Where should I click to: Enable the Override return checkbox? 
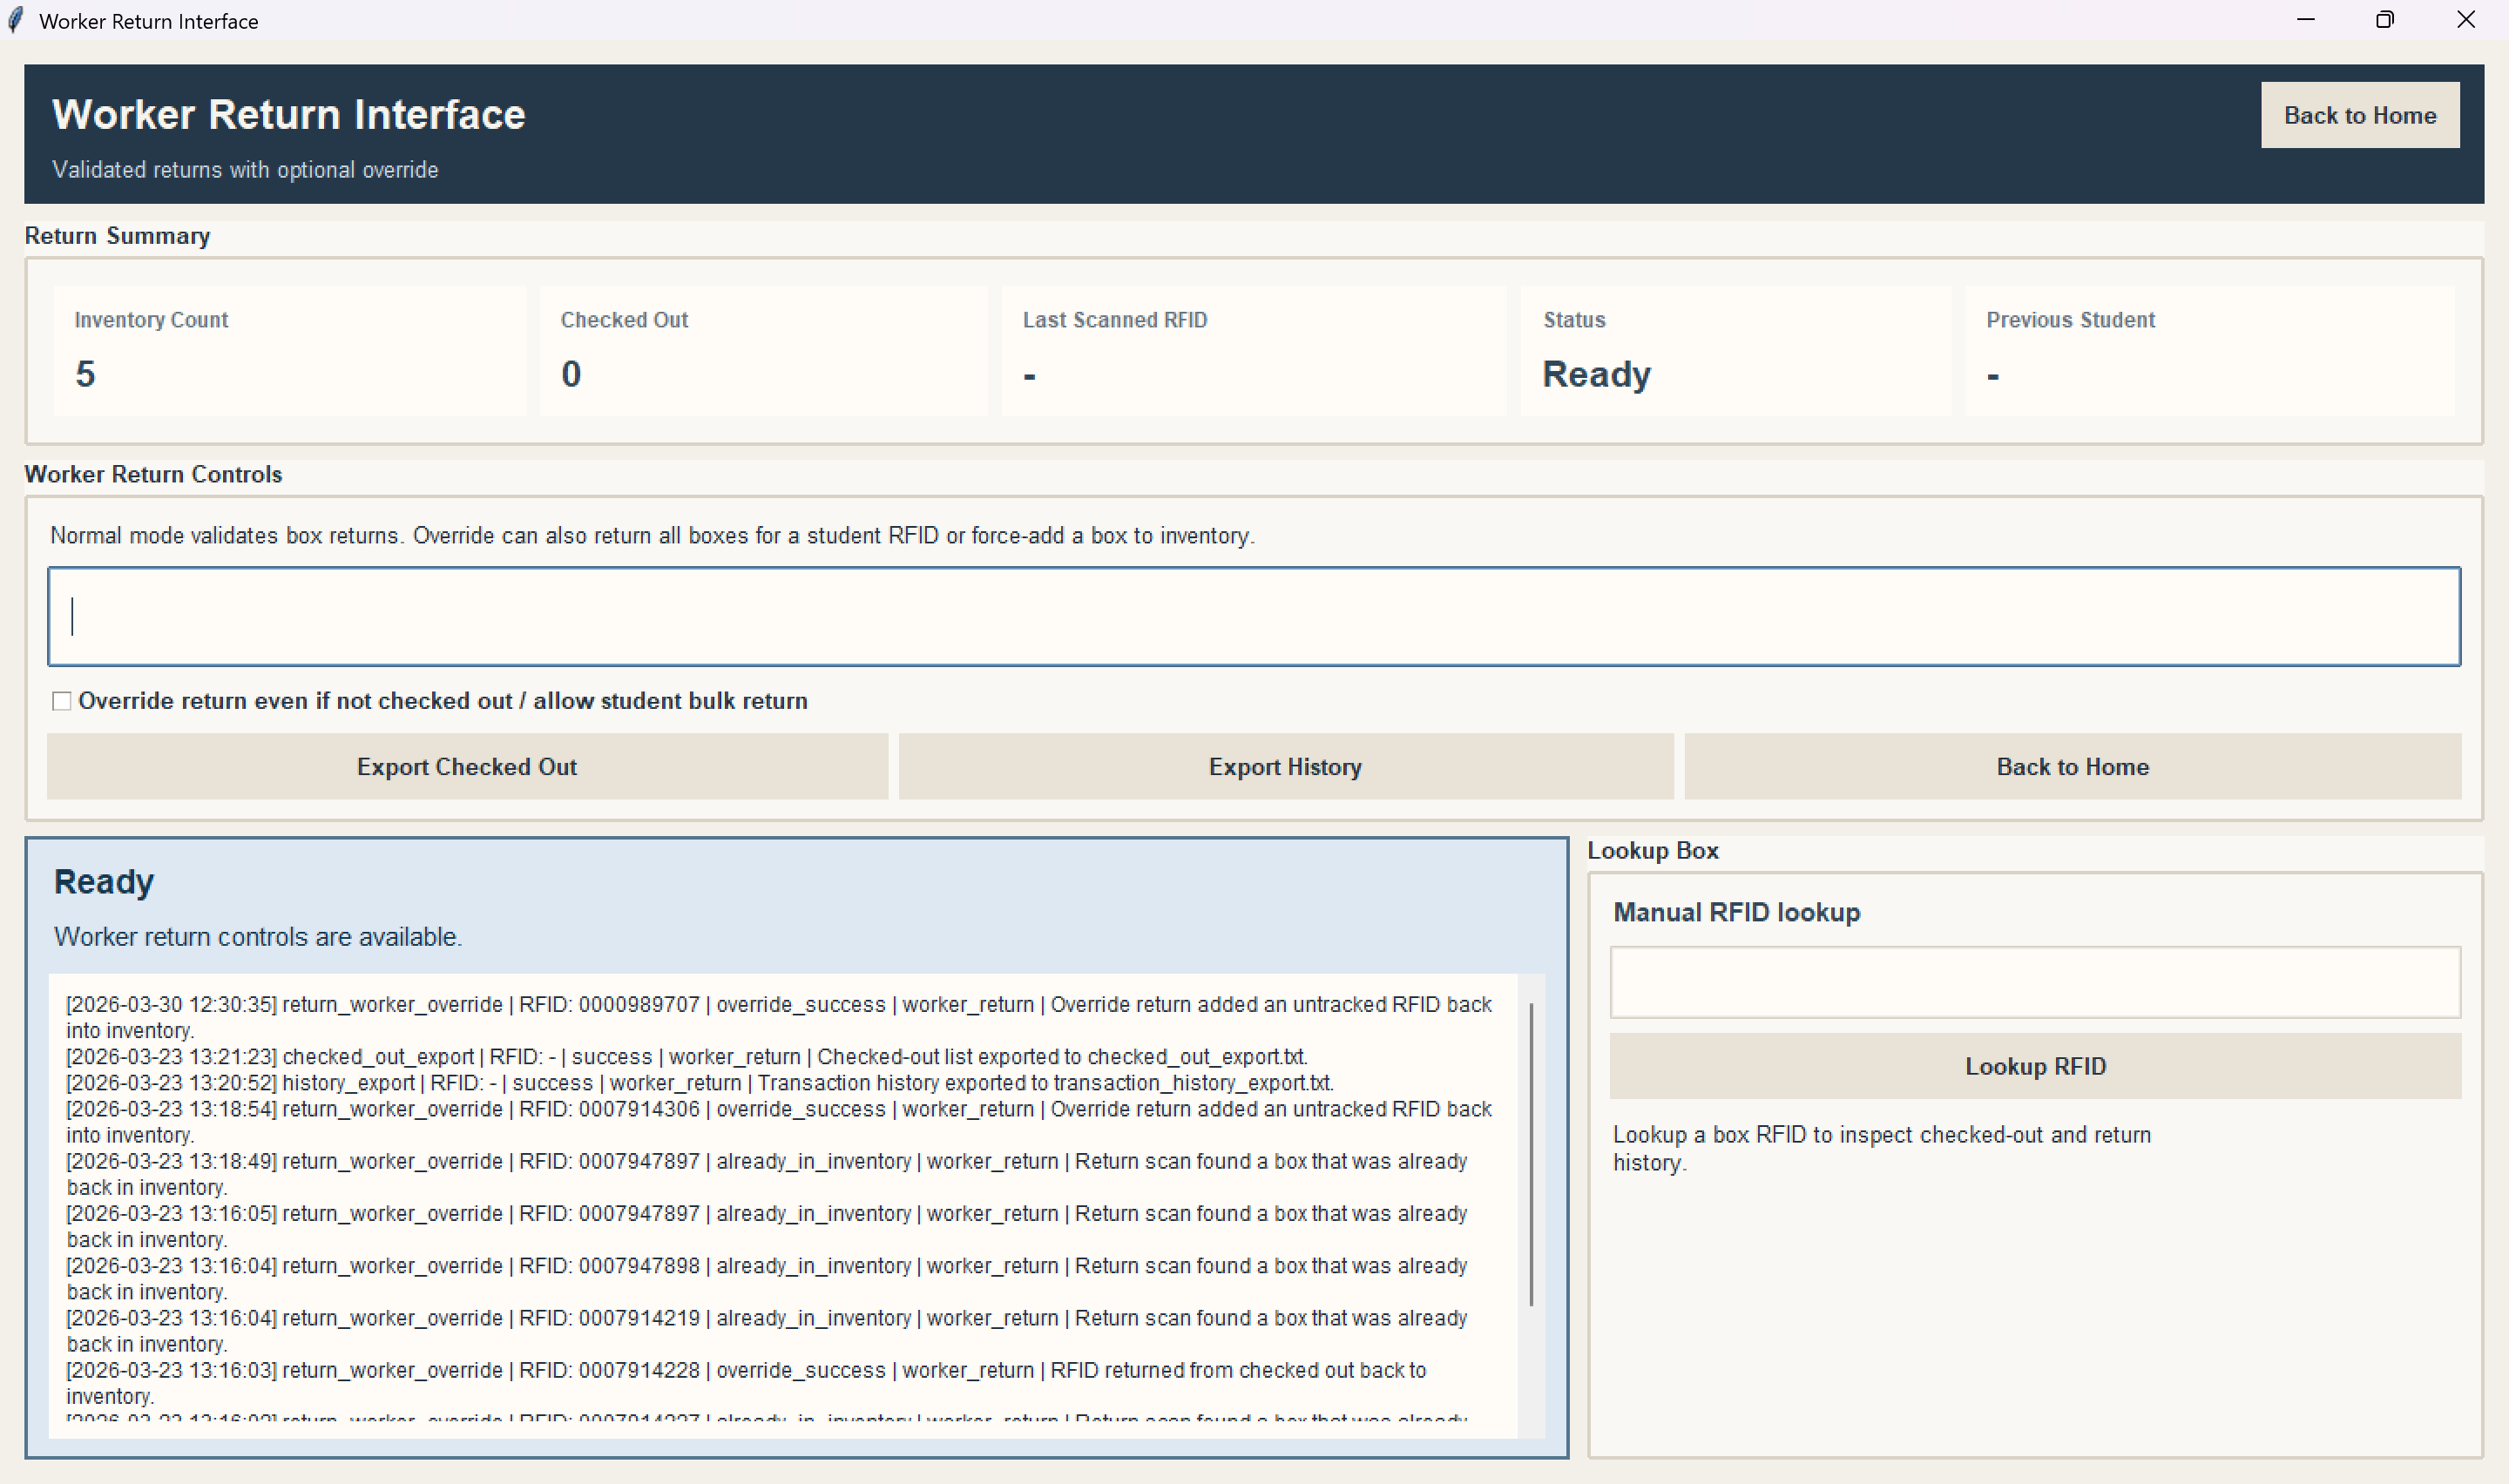62,701
